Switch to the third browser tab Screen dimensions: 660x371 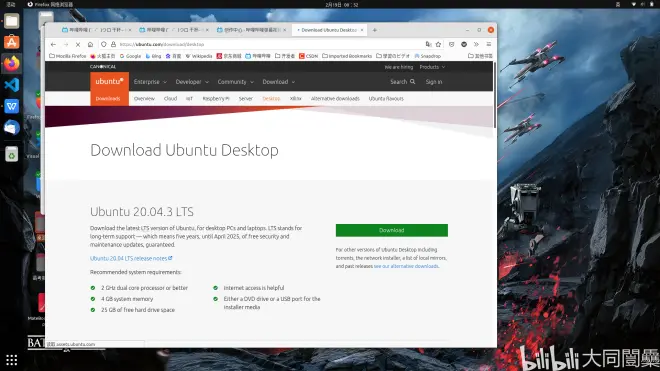click(x=251, y=30)
